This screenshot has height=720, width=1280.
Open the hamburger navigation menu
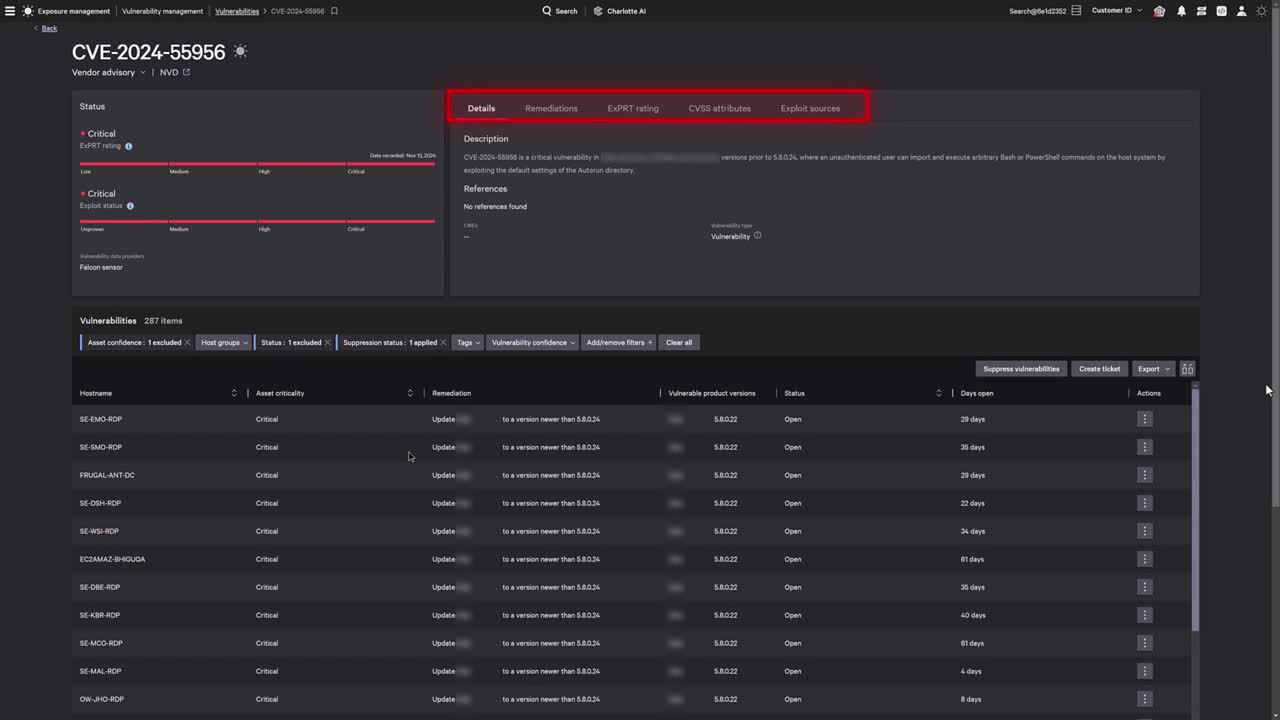pyautogui.click(x=10, y=11)
